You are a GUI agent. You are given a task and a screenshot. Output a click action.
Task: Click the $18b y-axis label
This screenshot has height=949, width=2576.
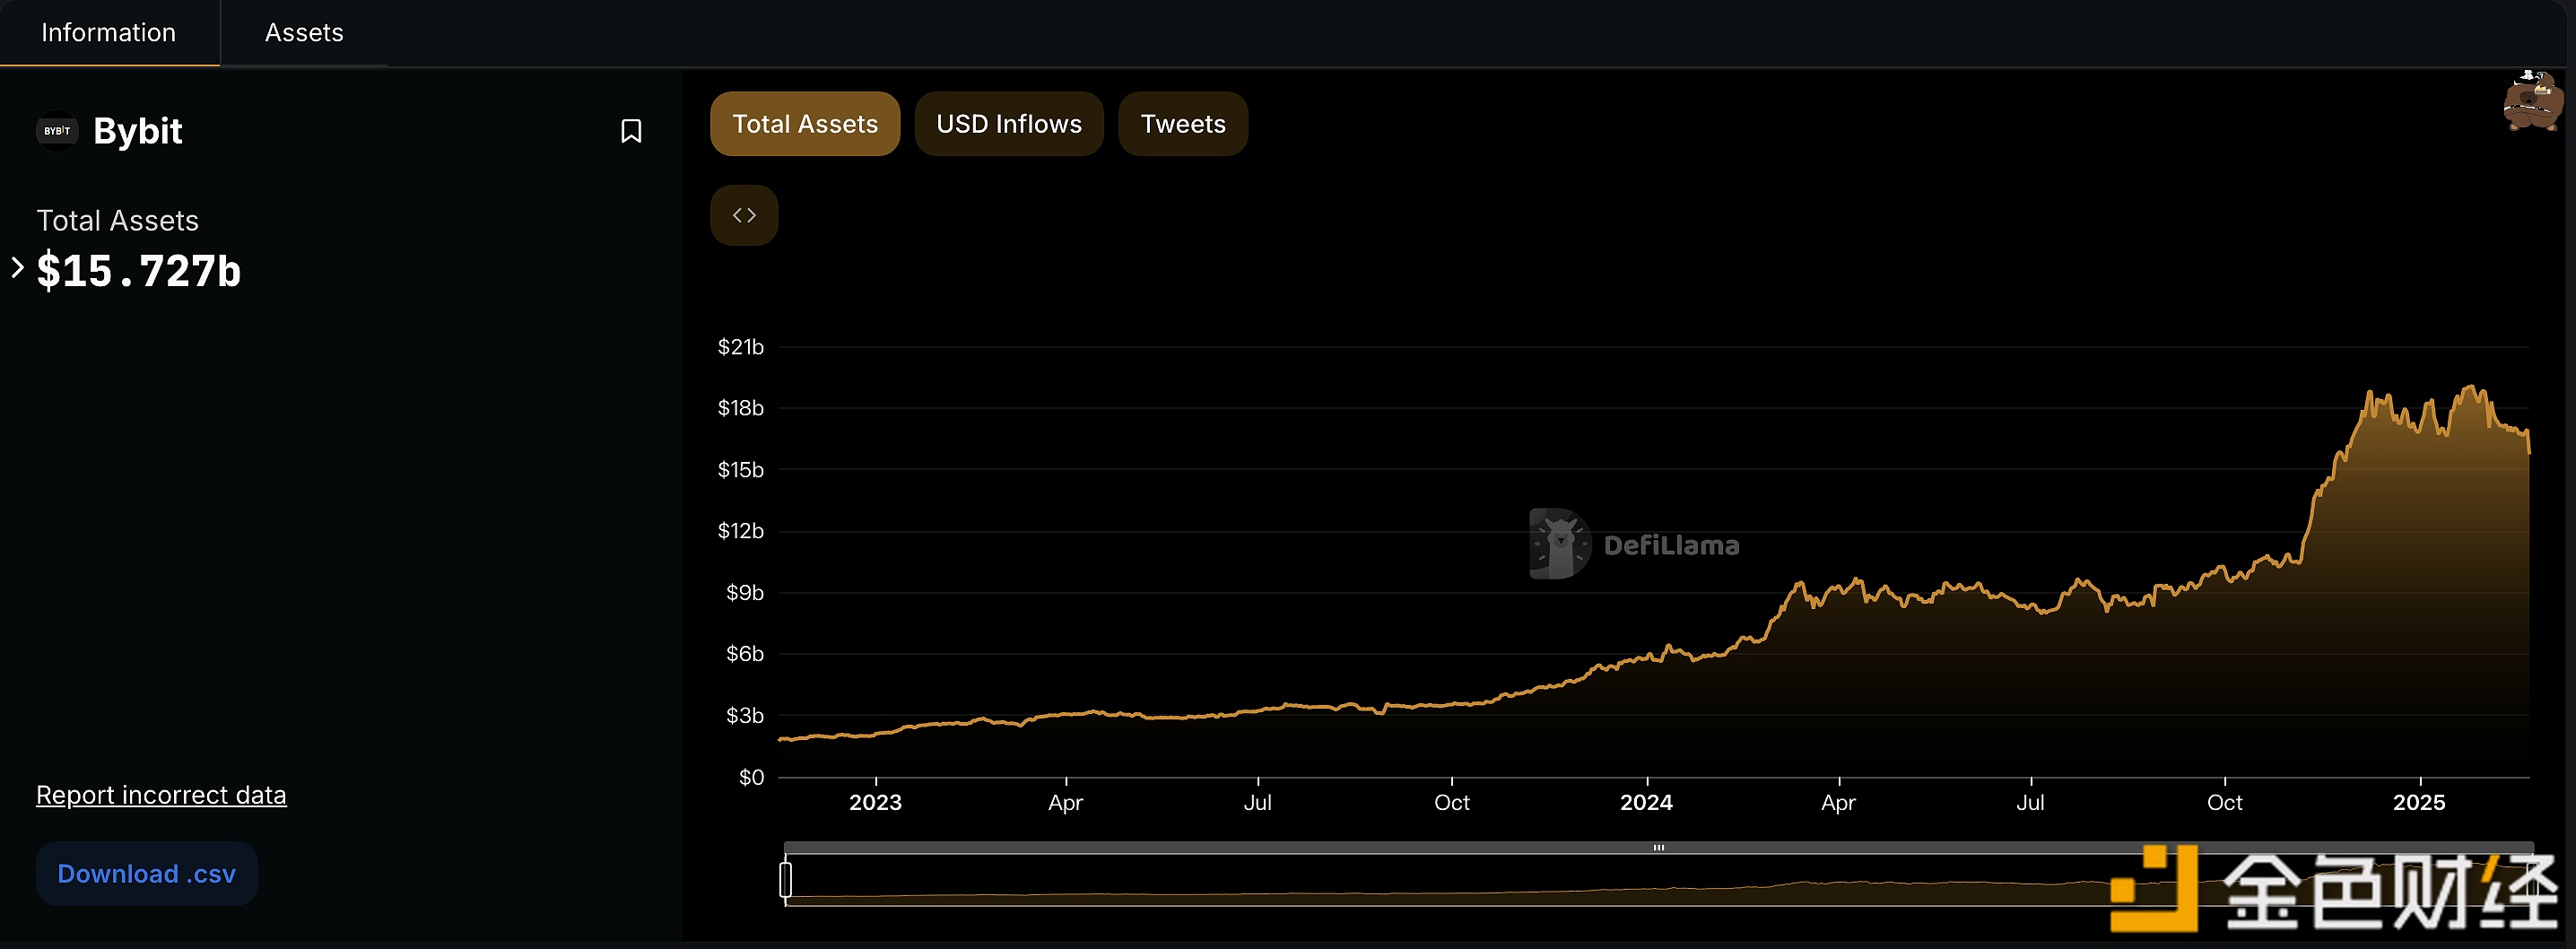(741, 408)
